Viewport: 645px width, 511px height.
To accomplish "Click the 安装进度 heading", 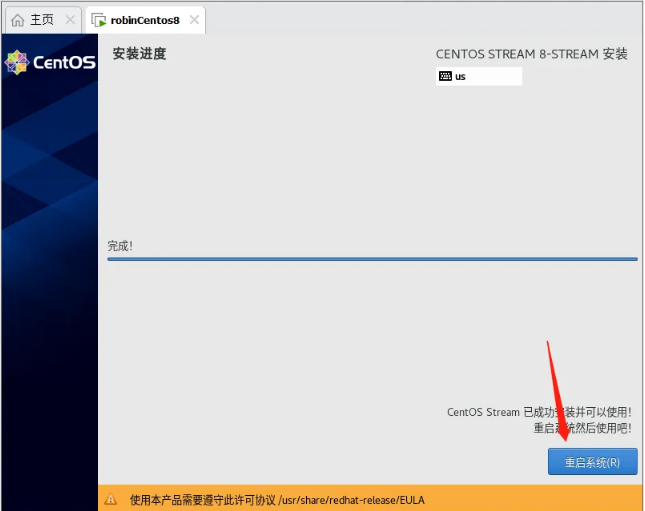I will point(139,54).
